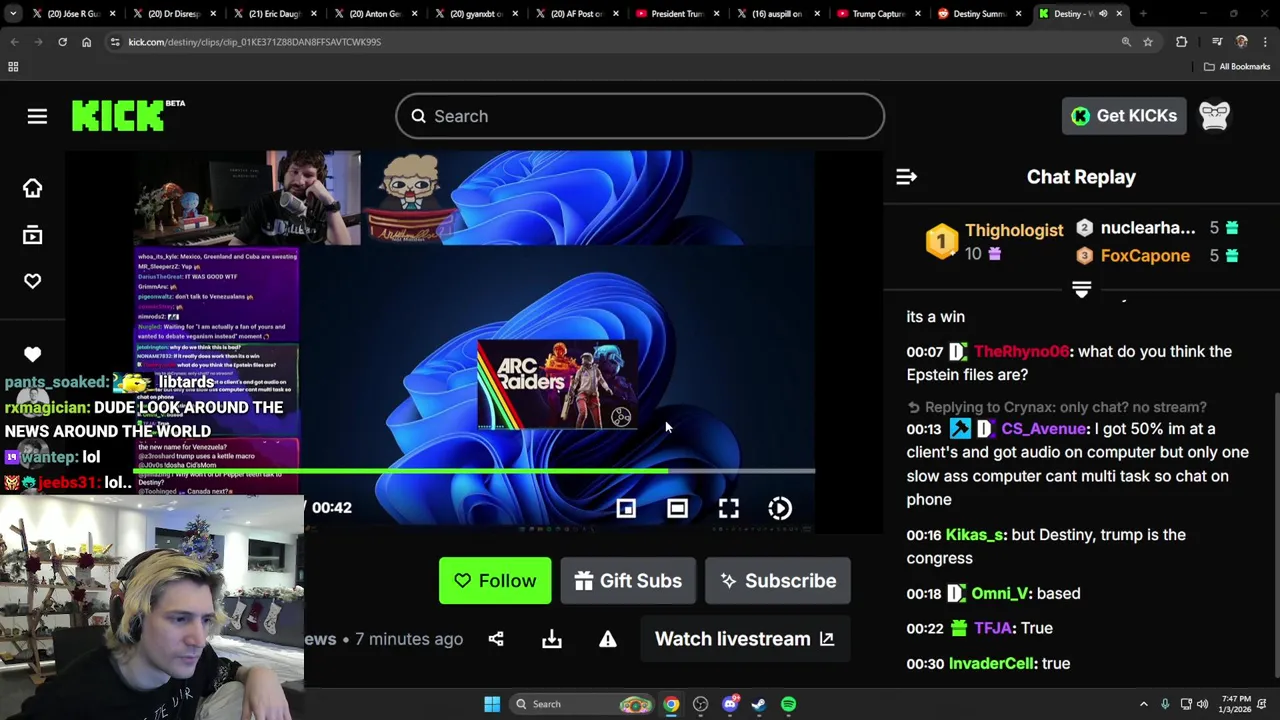Show hidden system tray icons
The image size is (1280, 720).
[1143, 704]
